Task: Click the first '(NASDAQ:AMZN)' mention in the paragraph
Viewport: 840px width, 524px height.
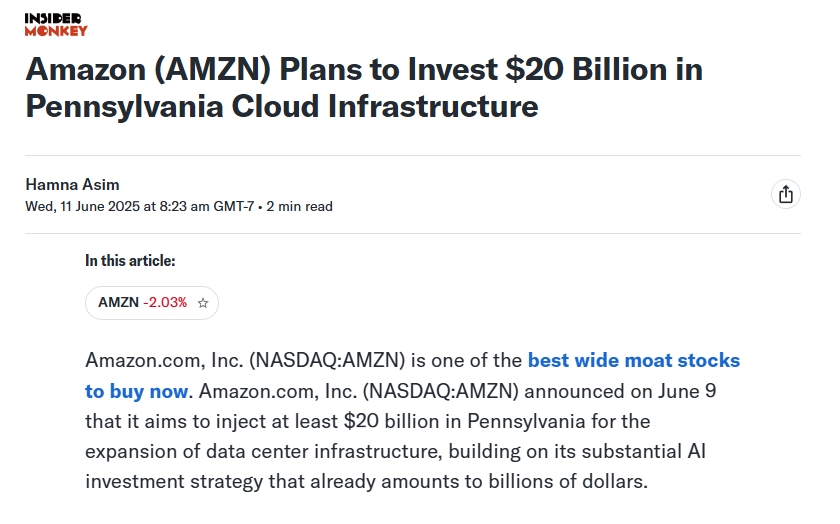Action: pyautogui.click(x=327, y=360)
